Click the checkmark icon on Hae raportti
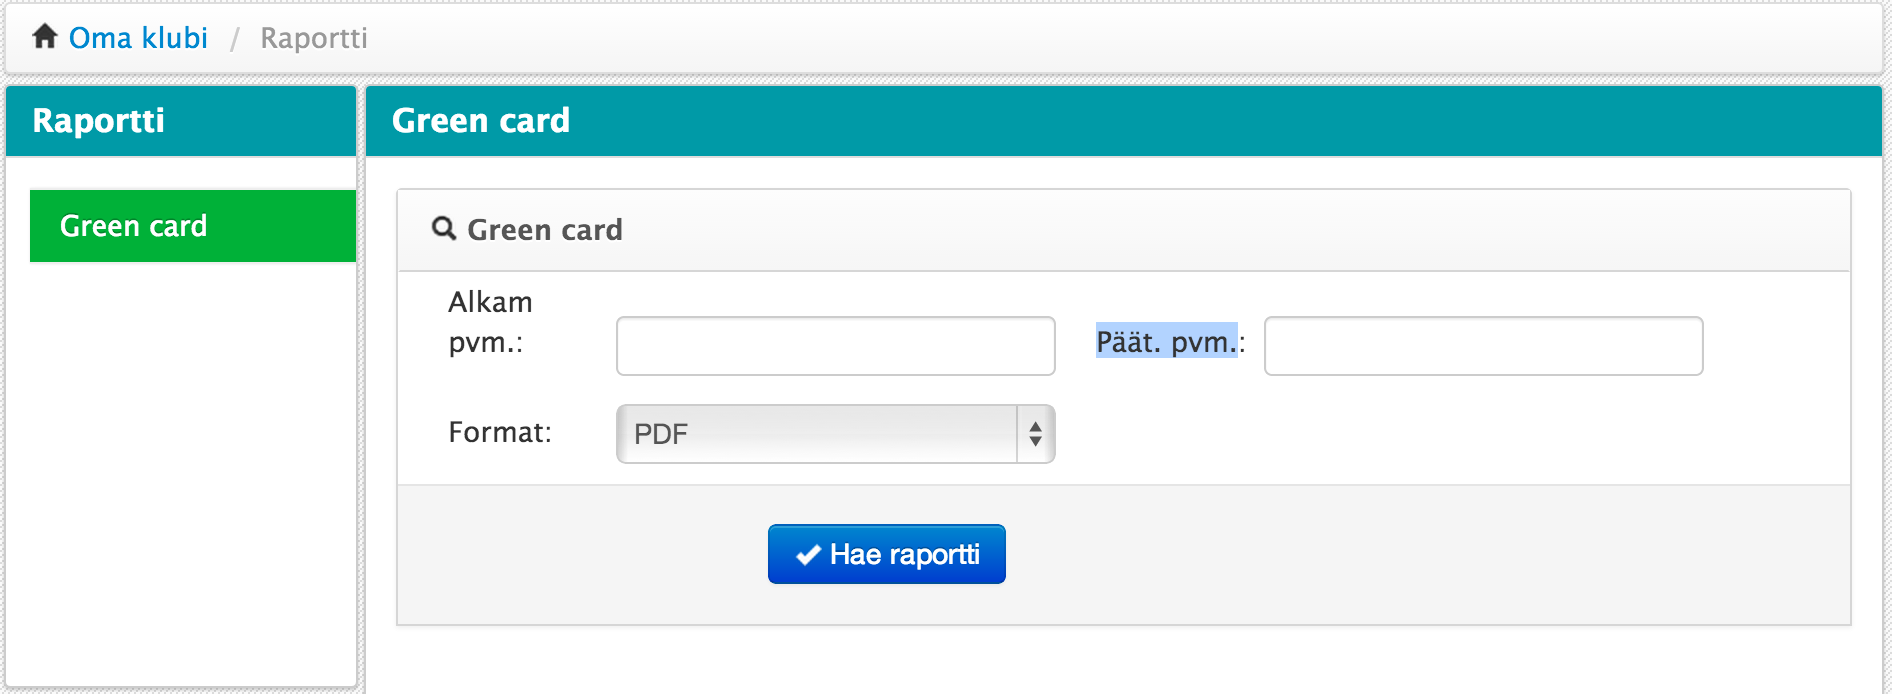The height and width of the screenshot is (694, 1892). (808, 555)
